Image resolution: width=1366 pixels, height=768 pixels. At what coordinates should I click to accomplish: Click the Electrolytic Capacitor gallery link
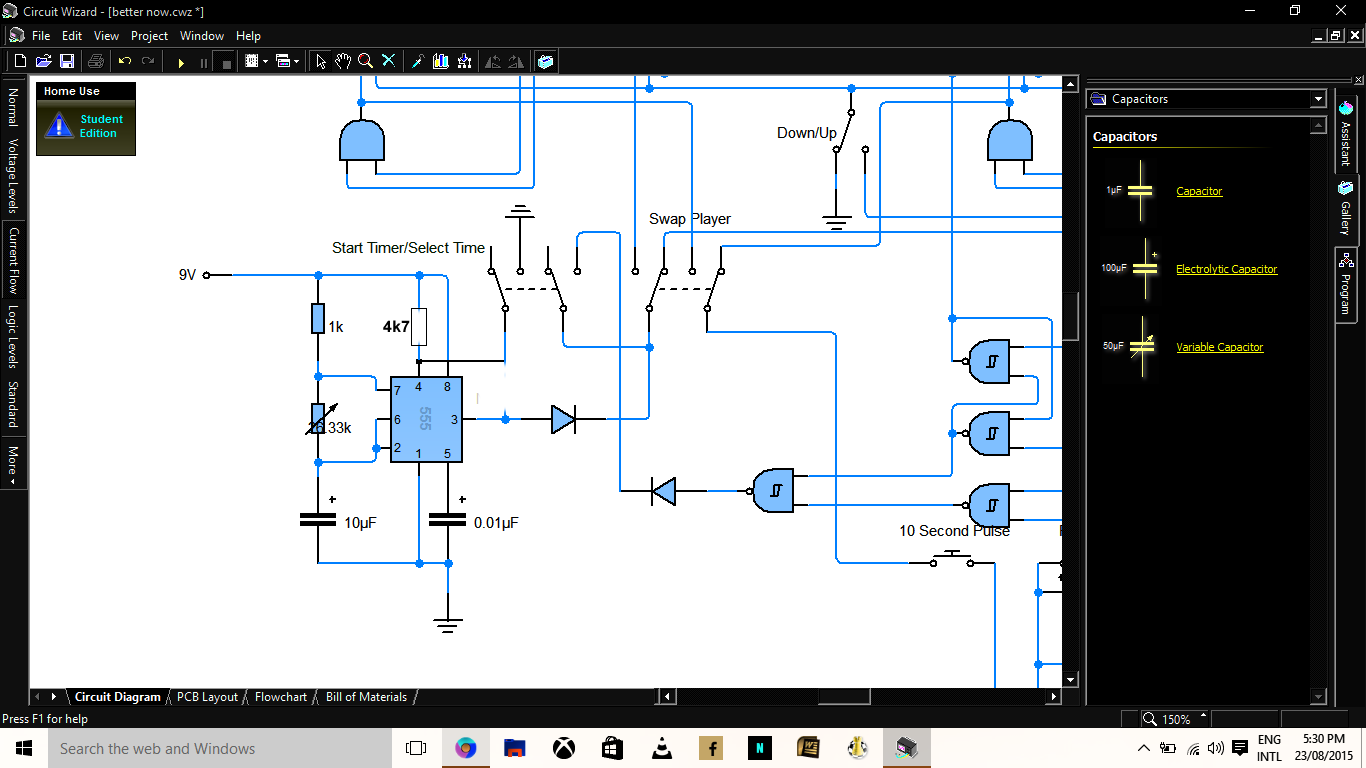[1227, 269]
